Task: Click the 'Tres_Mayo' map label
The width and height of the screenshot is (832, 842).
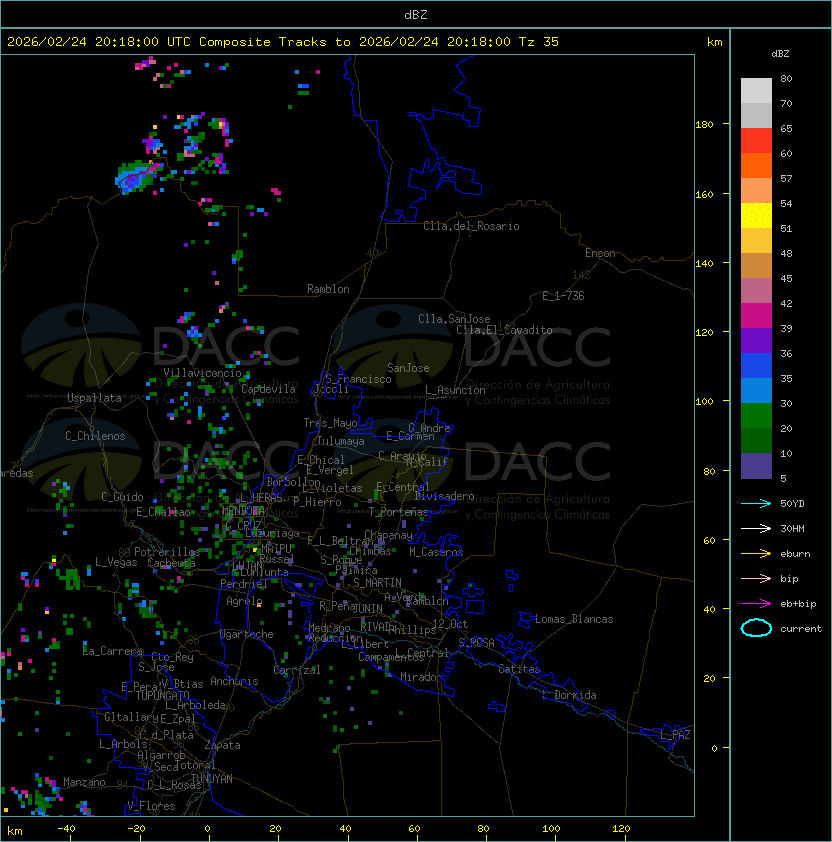Action: click(330, 423)
